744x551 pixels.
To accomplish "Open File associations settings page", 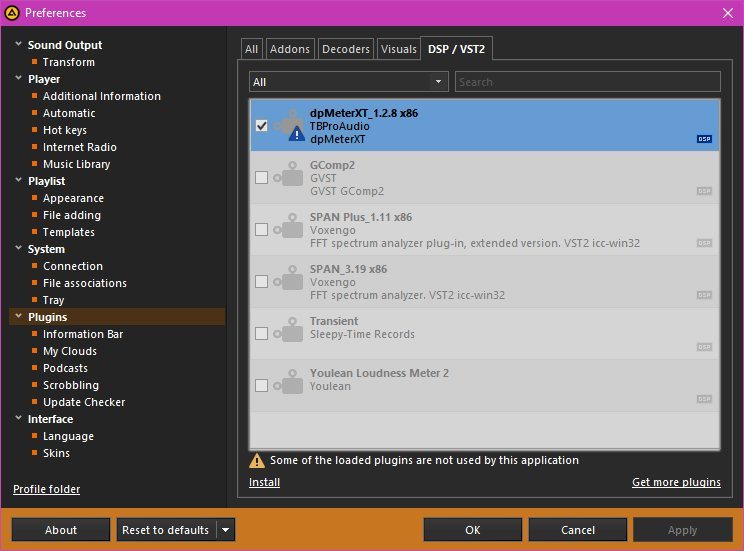I will pyautogui.click(x=85, y=283).
